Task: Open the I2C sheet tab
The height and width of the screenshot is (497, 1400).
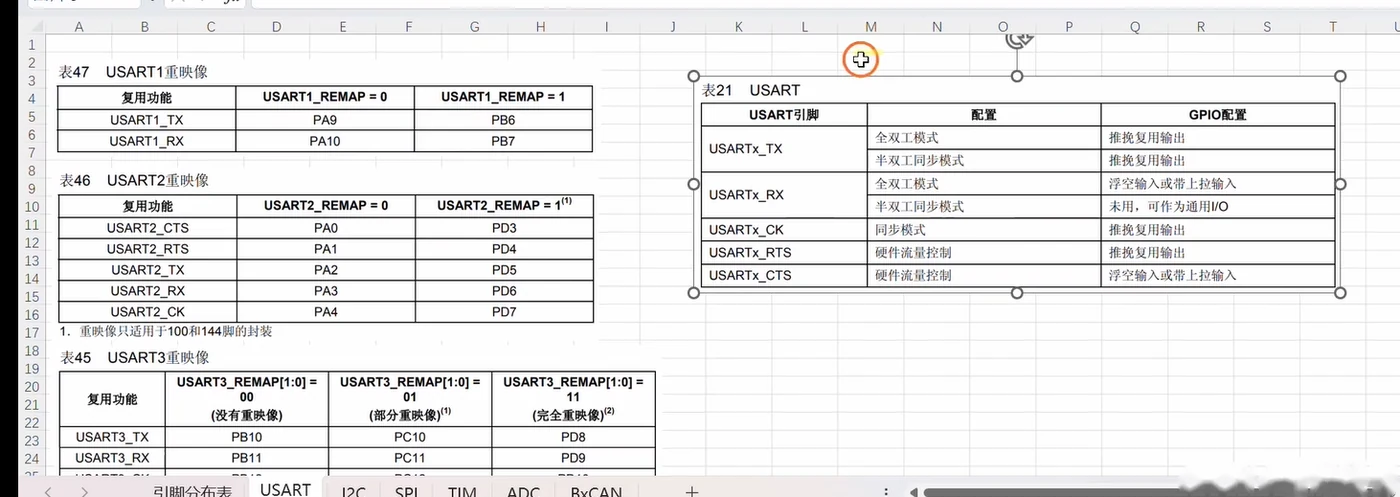Action: tap(353, 491)
